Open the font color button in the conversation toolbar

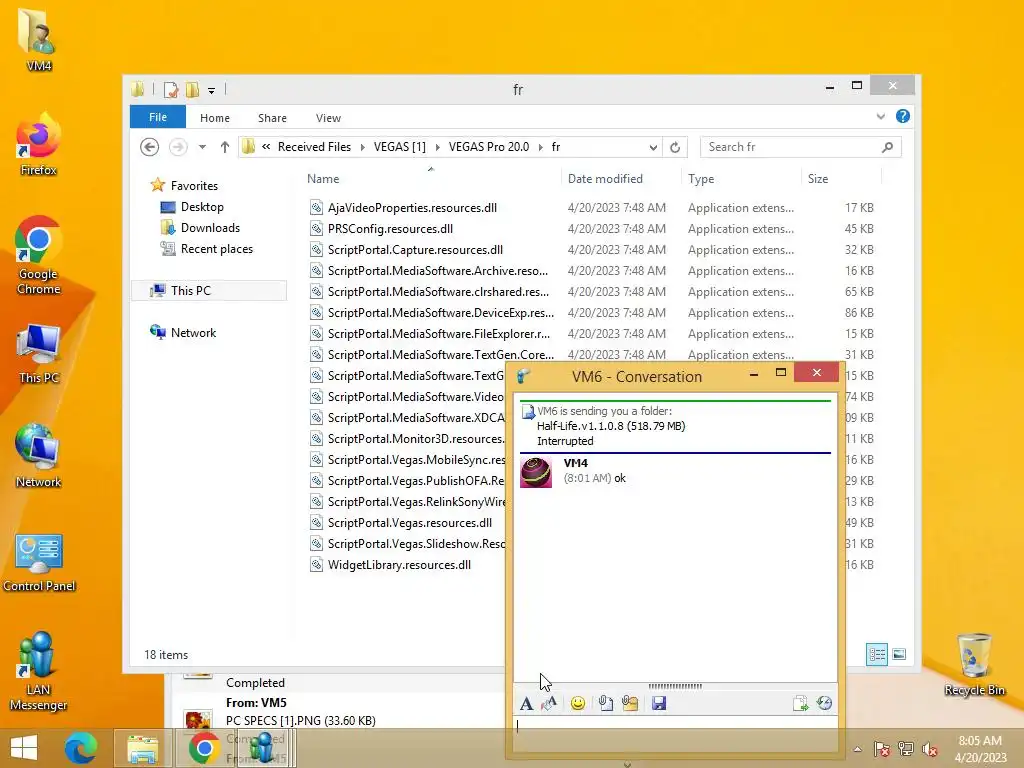coord(549,703)
